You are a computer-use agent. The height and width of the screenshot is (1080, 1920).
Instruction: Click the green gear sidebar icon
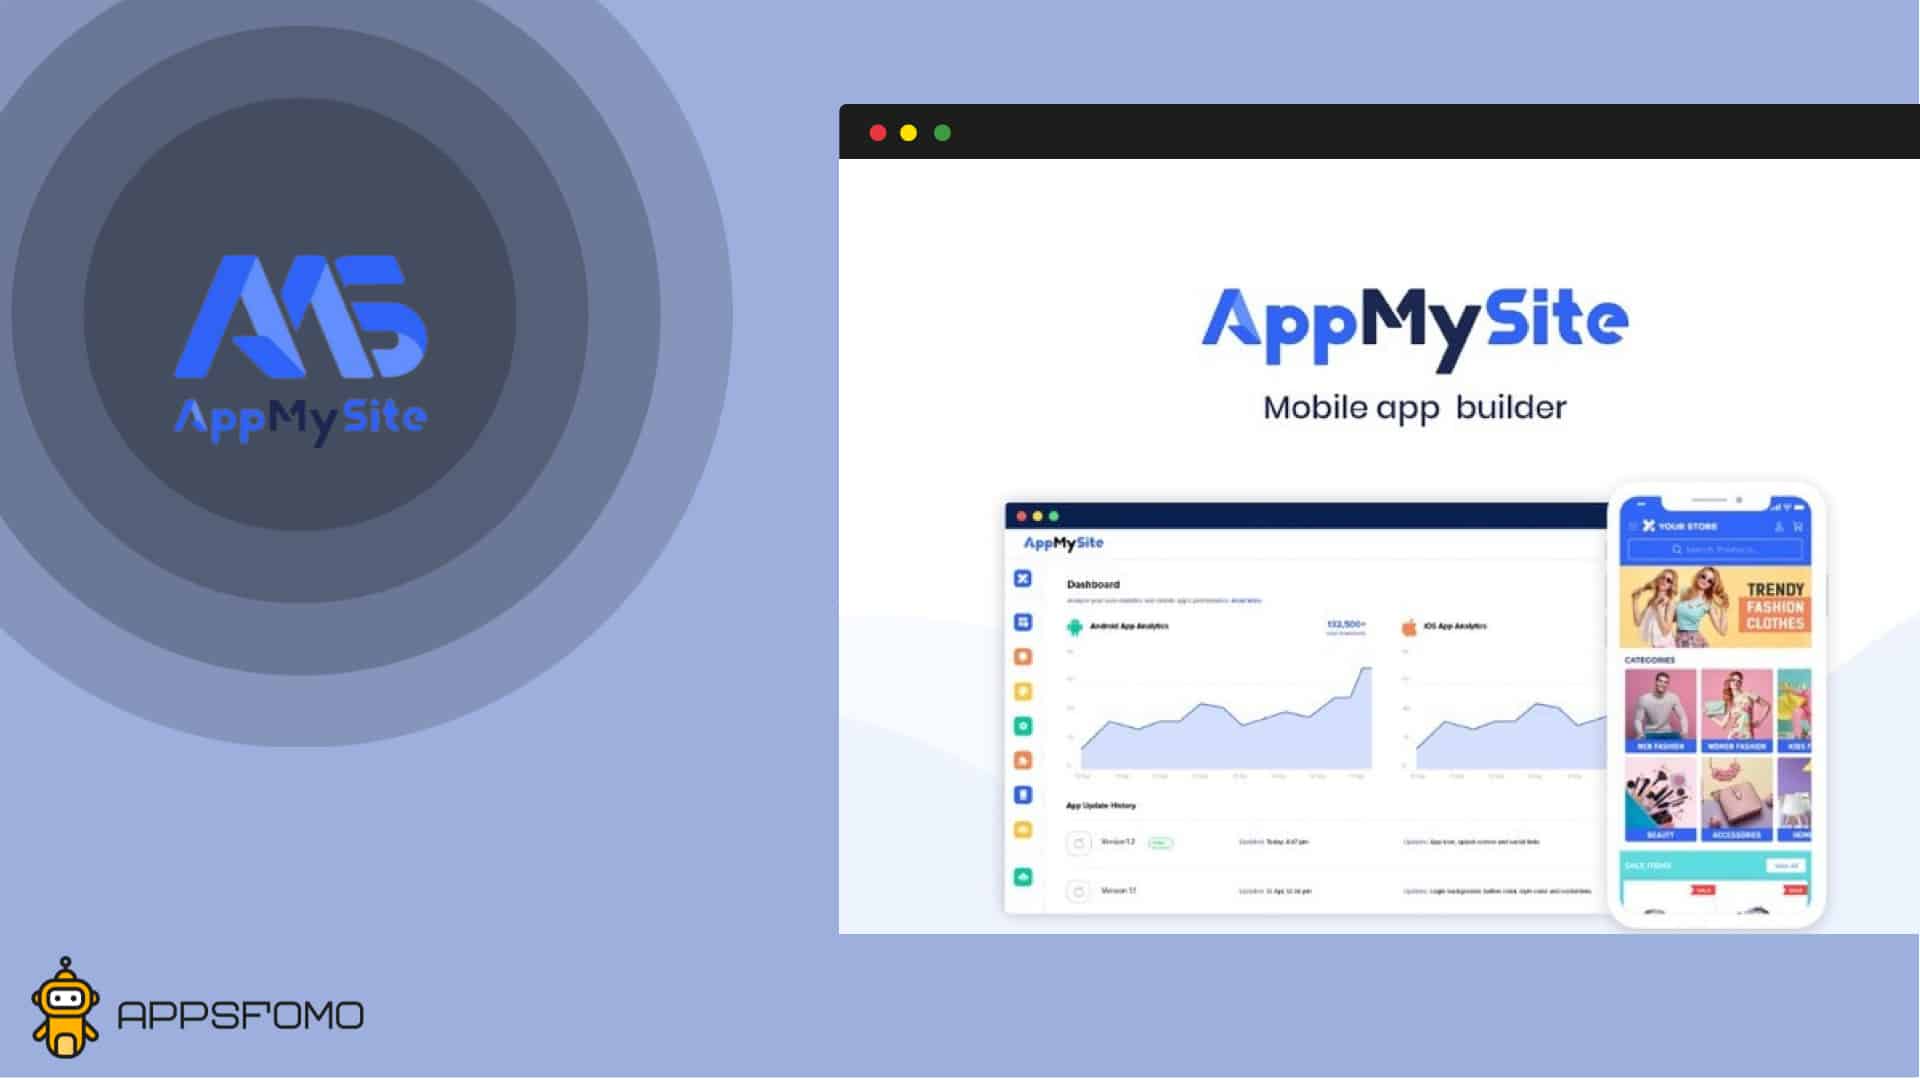point(1023,726)
